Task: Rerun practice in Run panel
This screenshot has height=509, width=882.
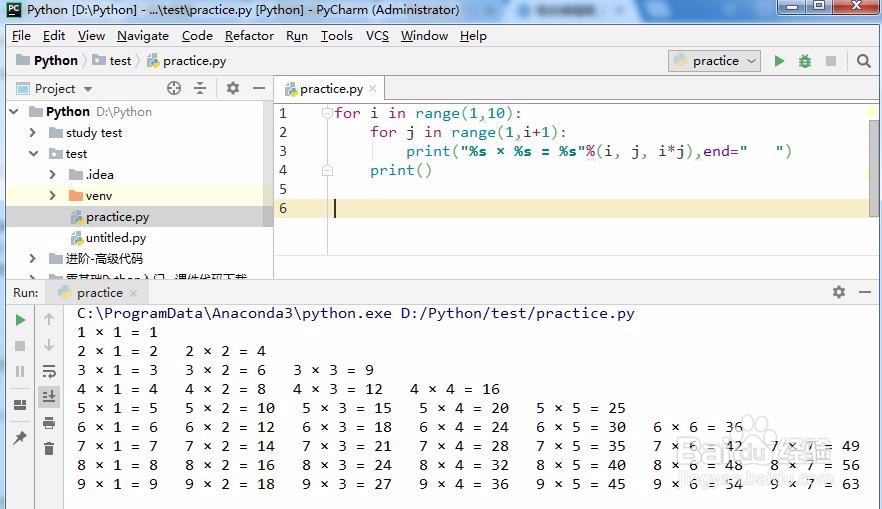Action: (x=20, y=320)
